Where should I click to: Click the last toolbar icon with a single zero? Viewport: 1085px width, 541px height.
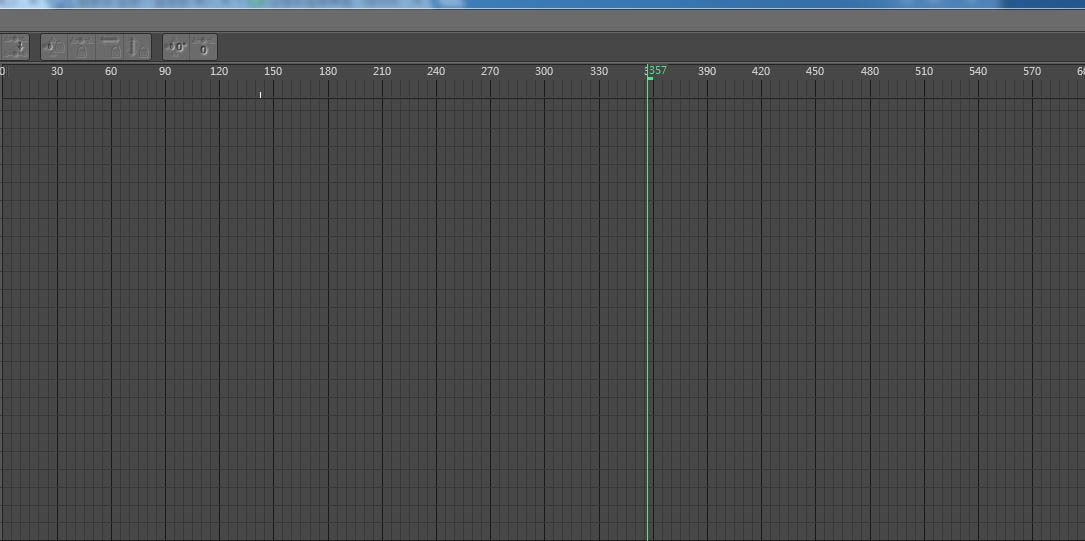[203, 47]
